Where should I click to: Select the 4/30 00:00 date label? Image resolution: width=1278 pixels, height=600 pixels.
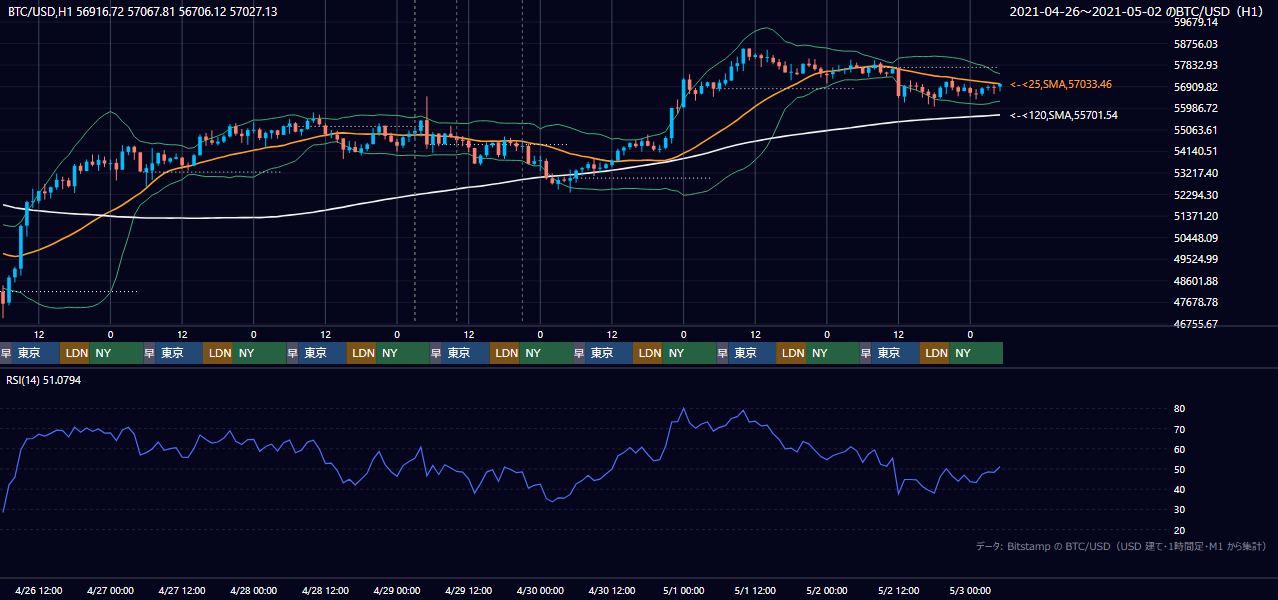coord(541,590)
